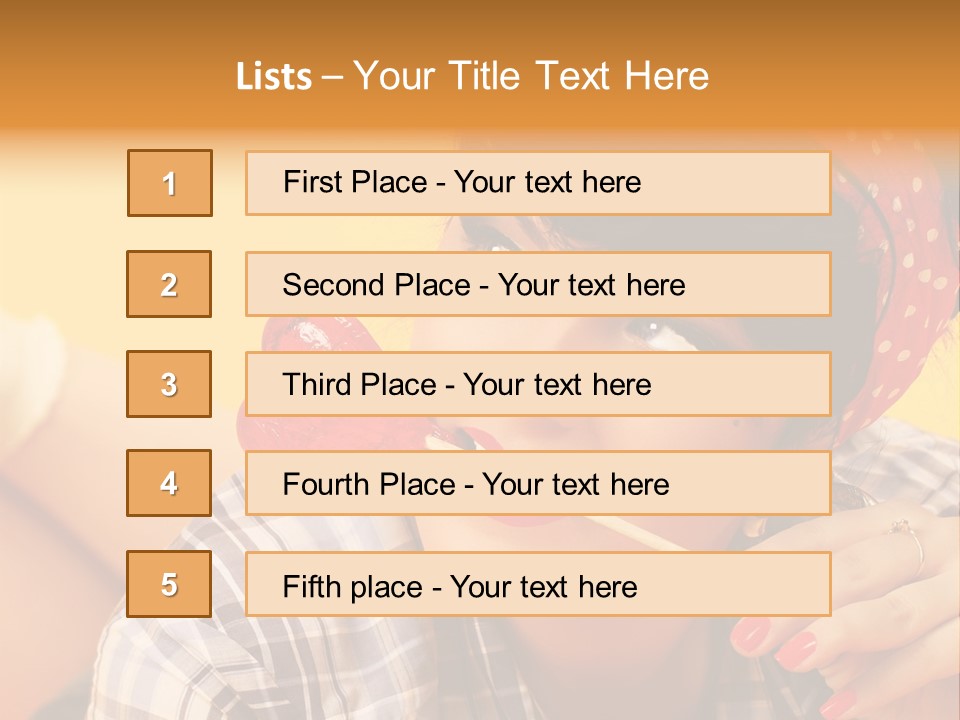
Task: Click the number 1 box
Action: tap(170, 183)
